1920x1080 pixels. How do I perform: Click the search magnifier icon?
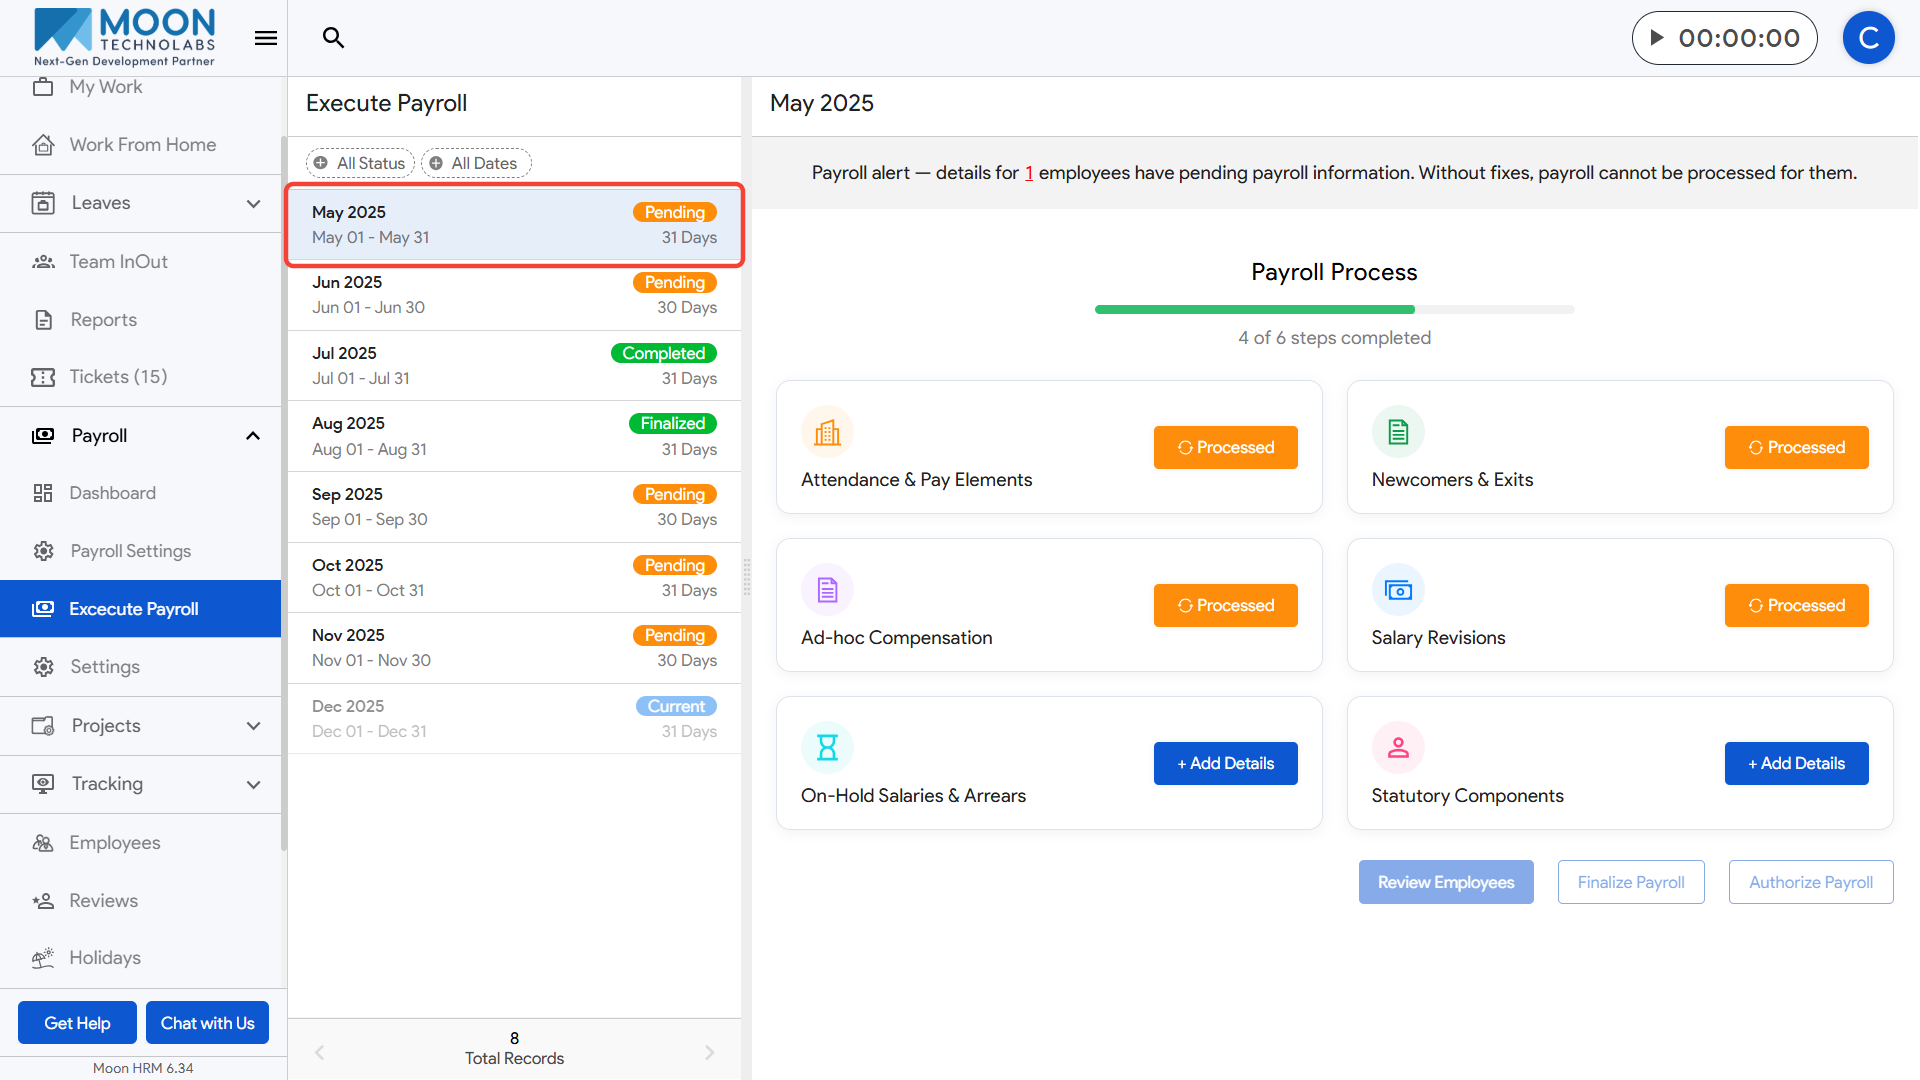point(333,38)
